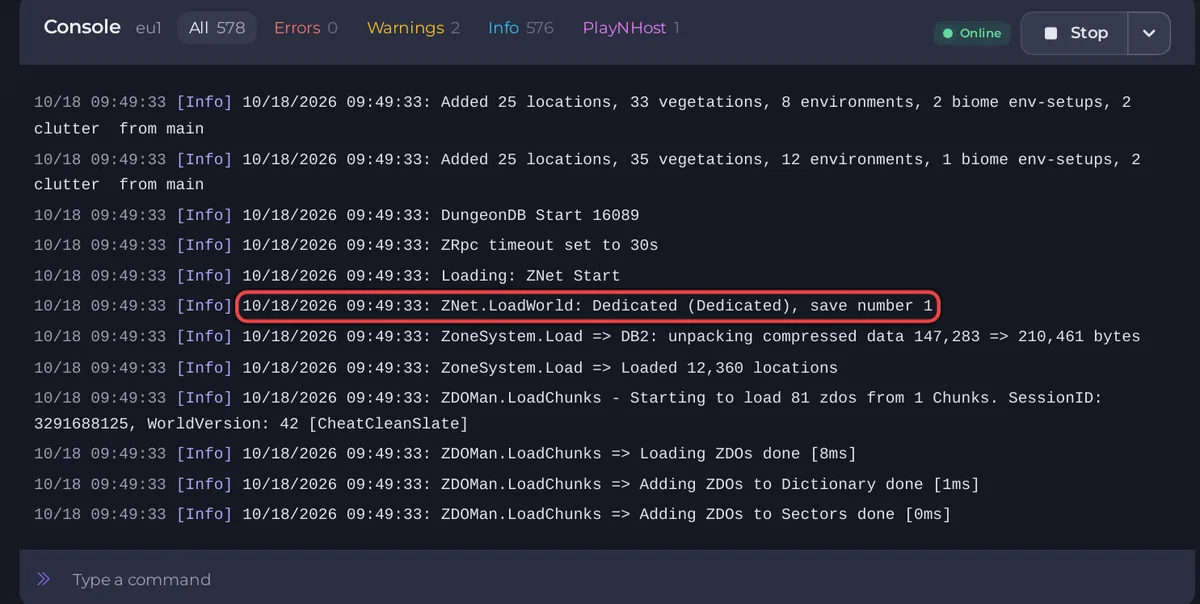The height and width of the screenshot is (604, 1200).
Task: Filter console by Errors 0
Action: [306, 28]
